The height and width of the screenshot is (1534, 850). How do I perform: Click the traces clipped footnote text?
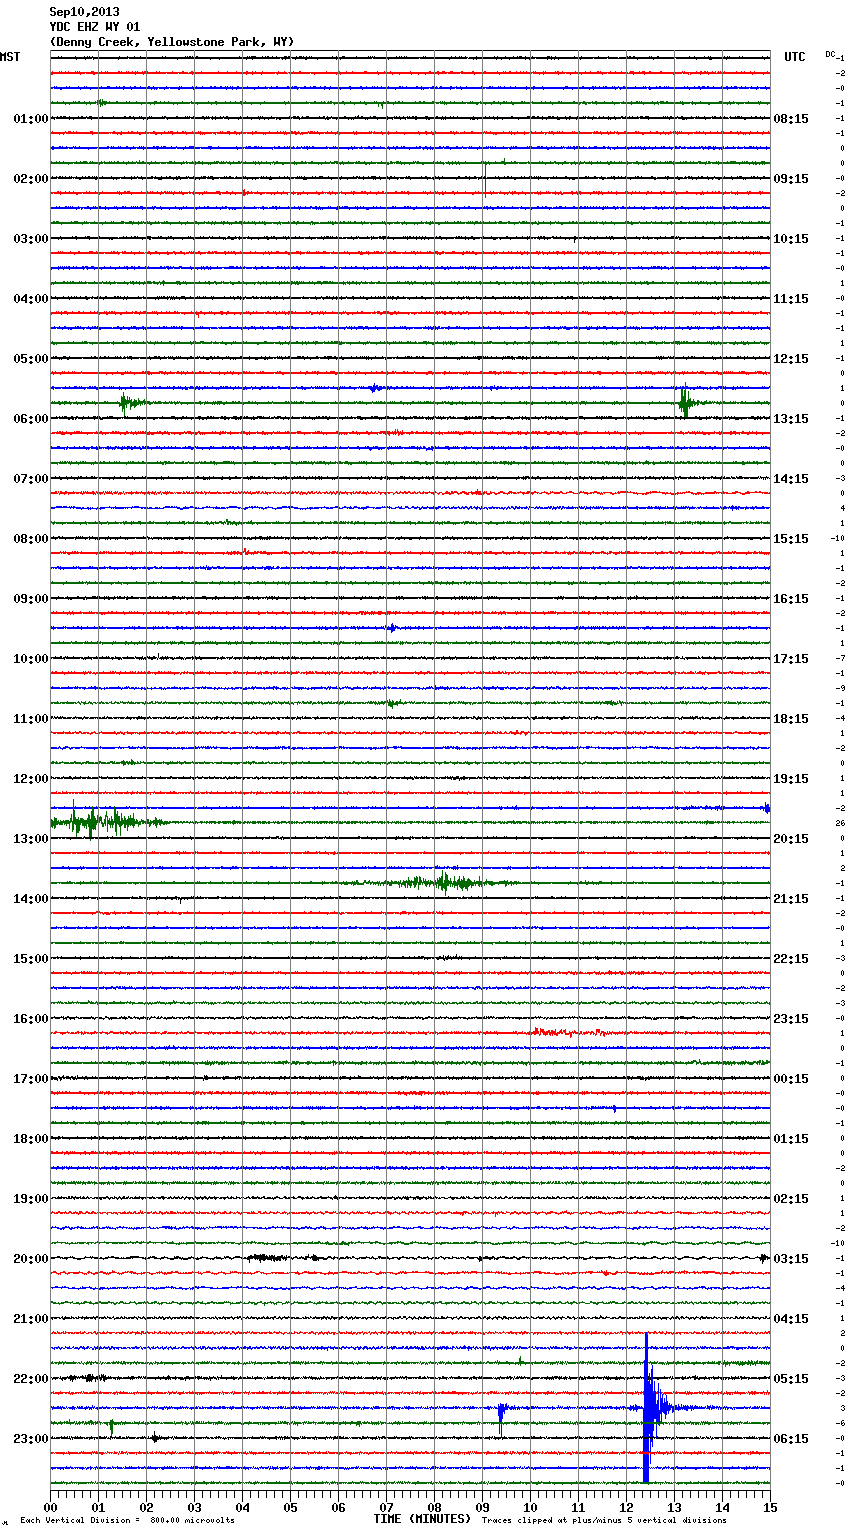pyautogui.click(x=604, y=1521)
